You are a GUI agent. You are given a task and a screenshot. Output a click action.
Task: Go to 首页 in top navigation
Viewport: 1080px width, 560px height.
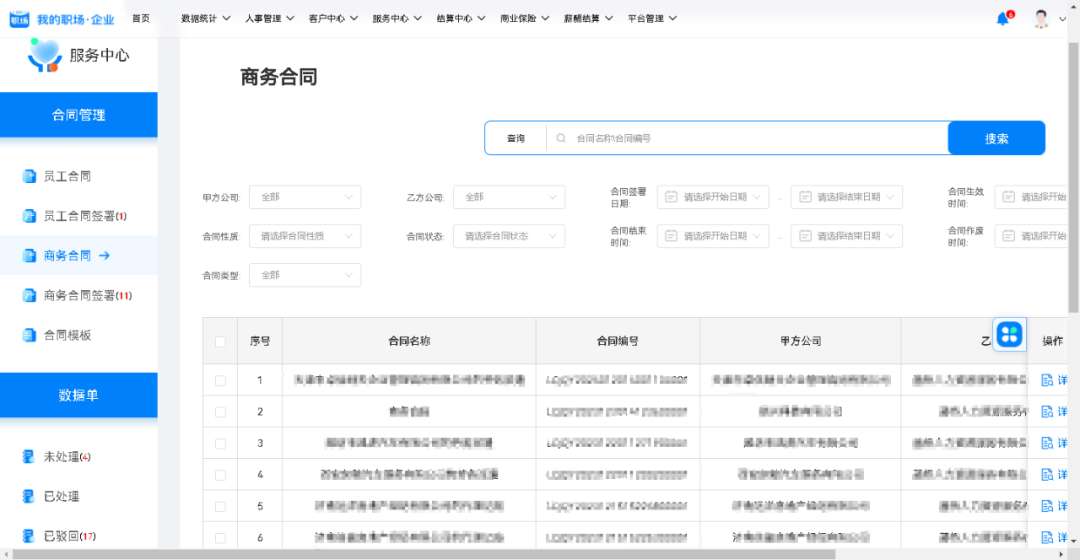point(141,19)
